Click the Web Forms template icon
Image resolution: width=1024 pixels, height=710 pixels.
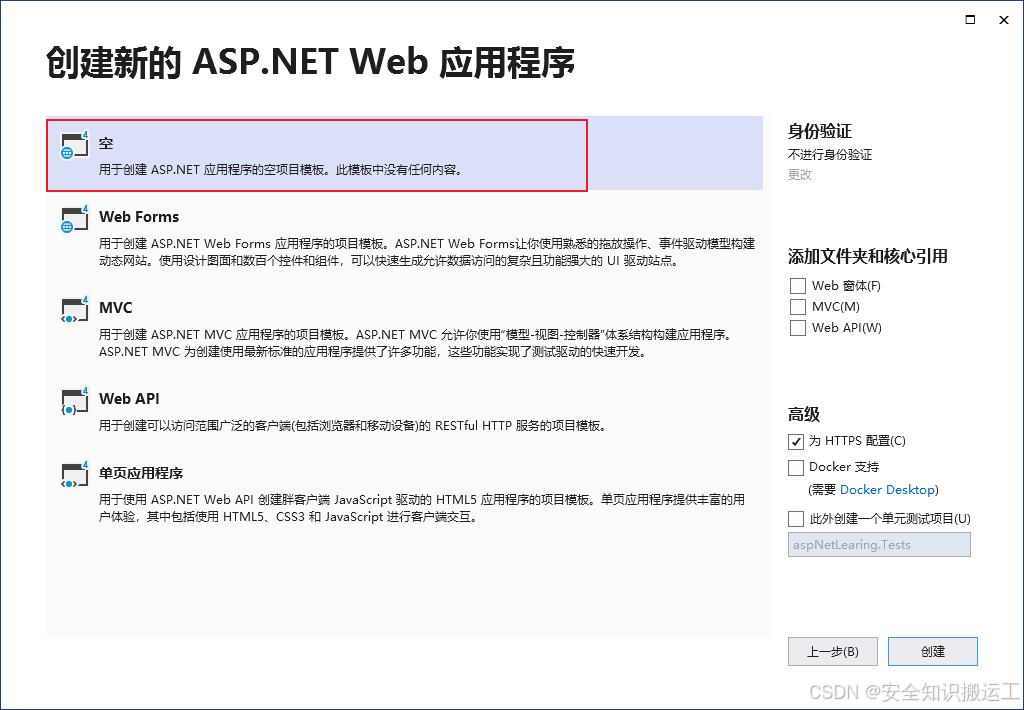(74, 219)
